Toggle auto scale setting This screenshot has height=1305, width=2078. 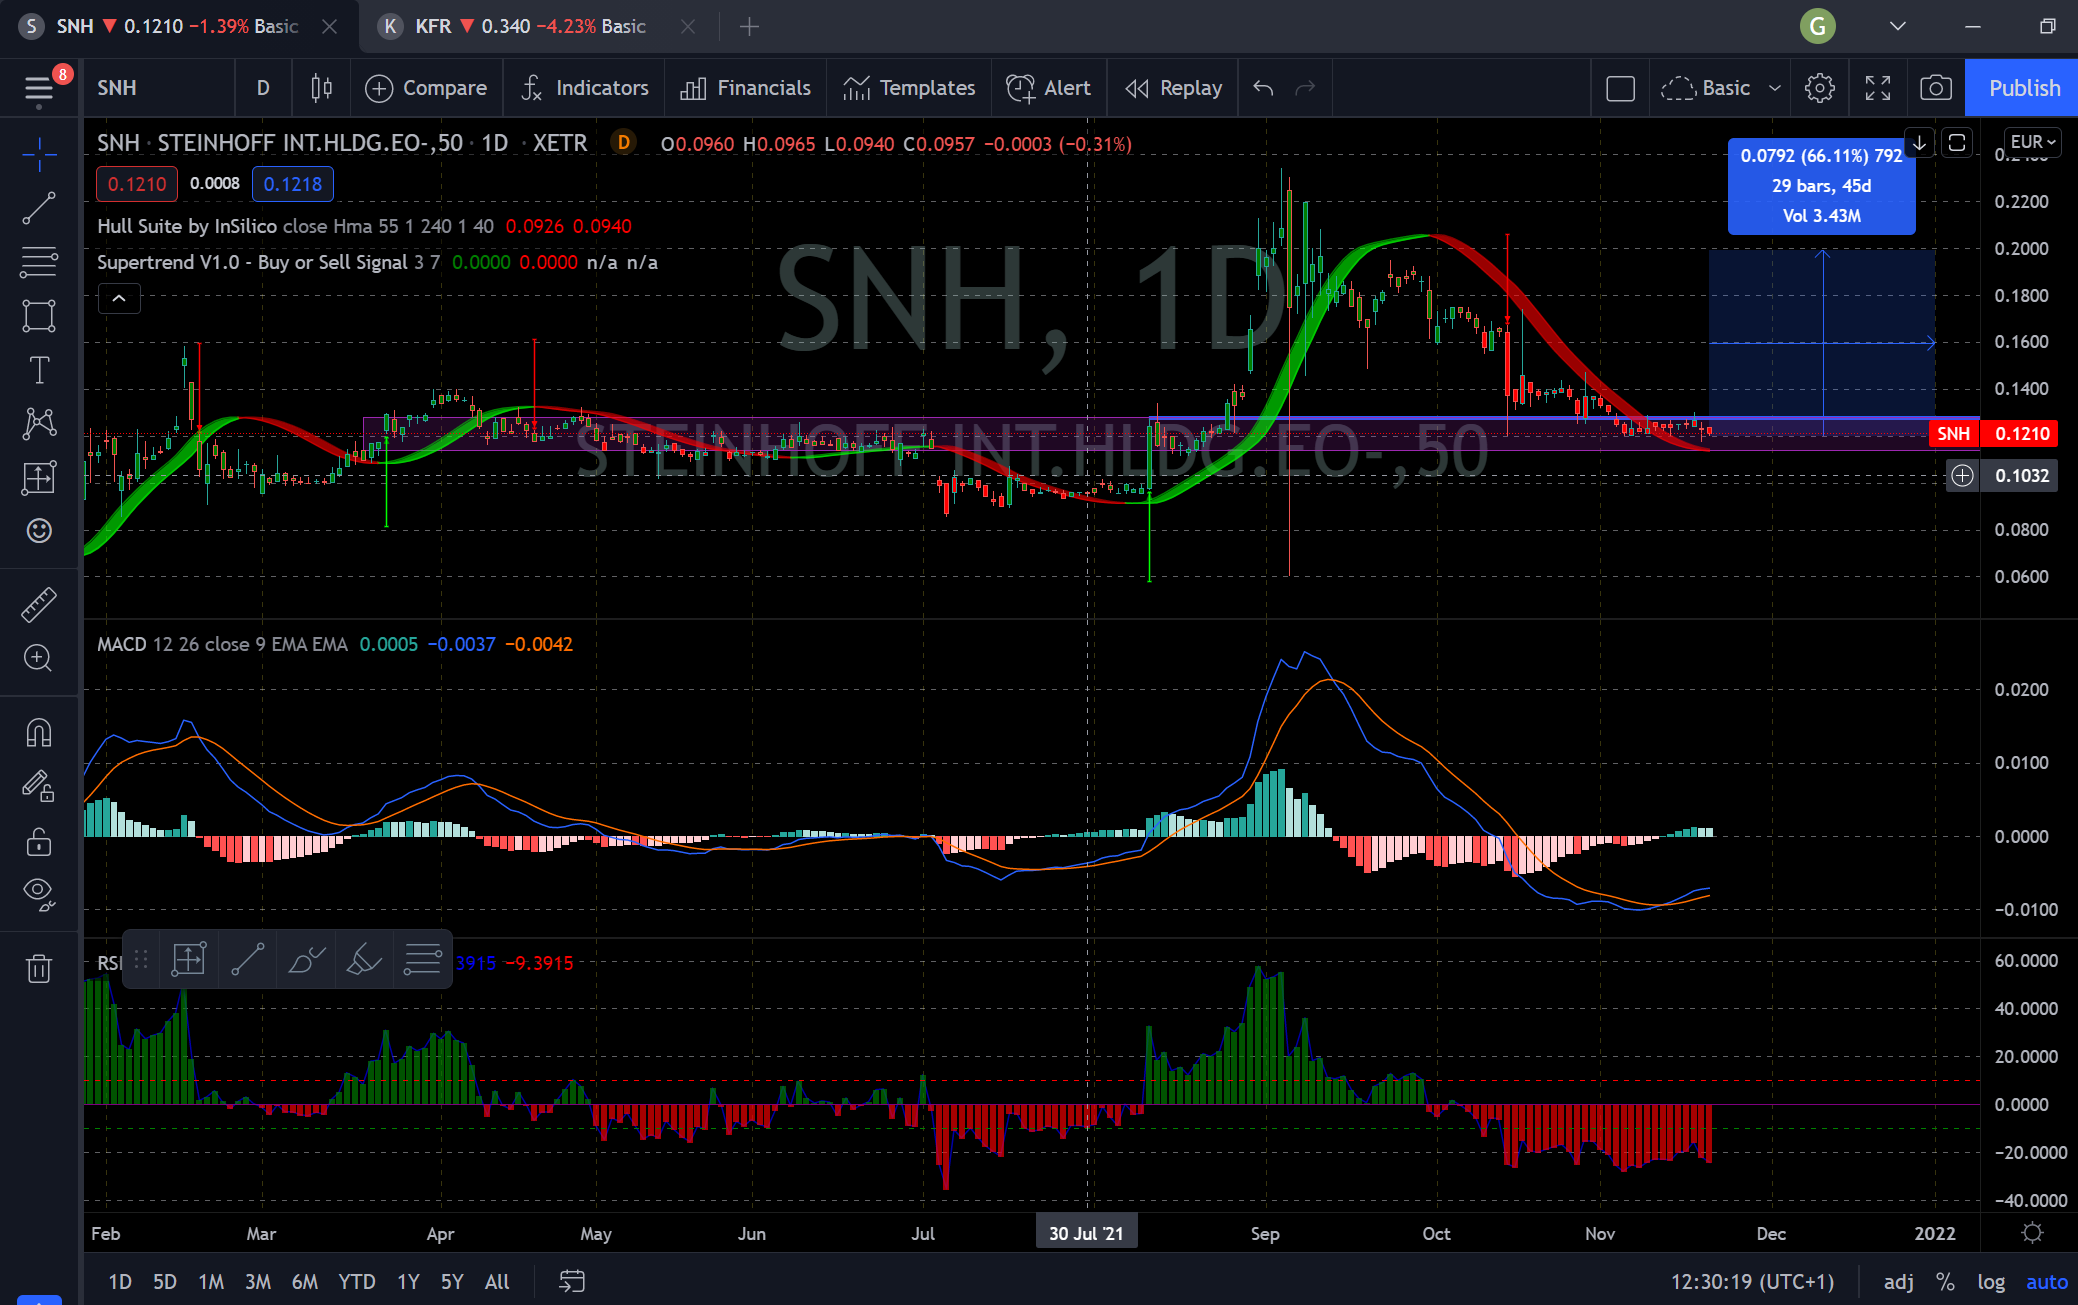point(2046,1282)
